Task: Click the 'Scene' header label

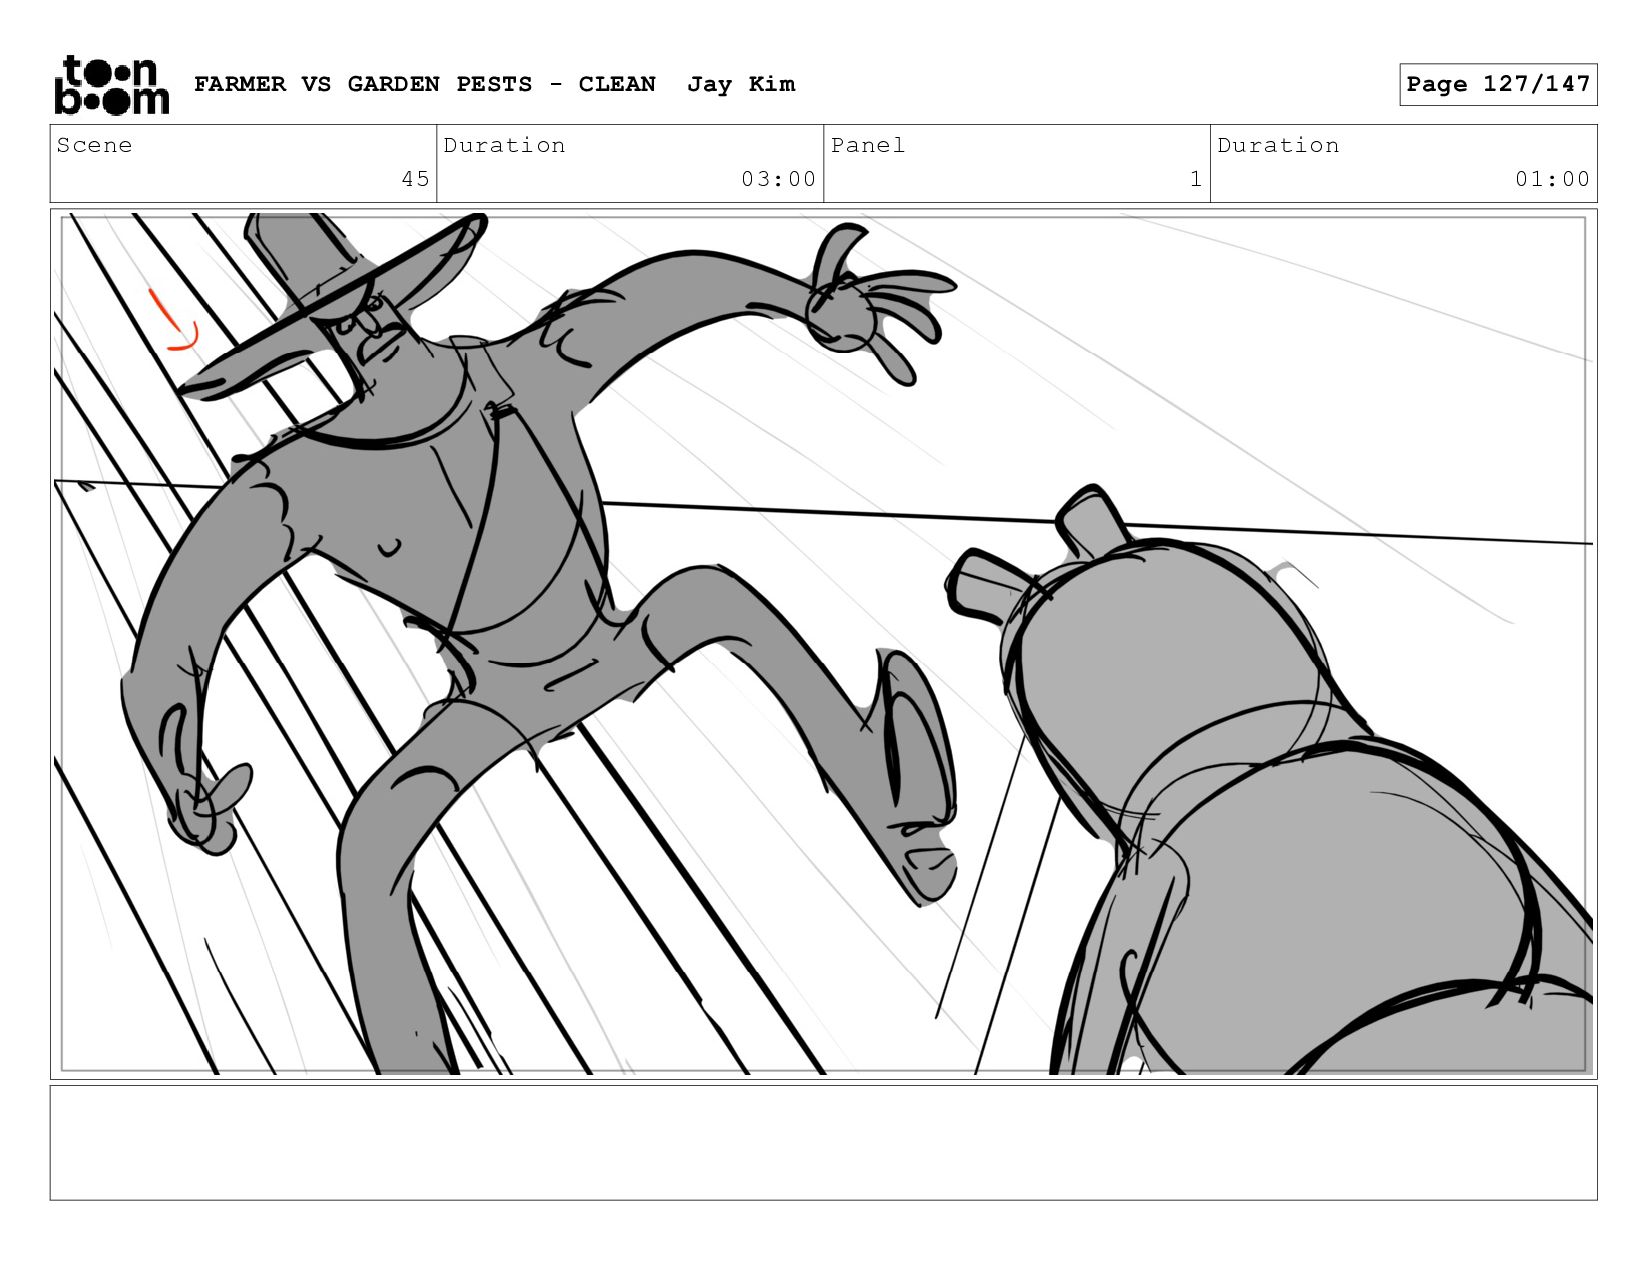Action: pos(94,145)
